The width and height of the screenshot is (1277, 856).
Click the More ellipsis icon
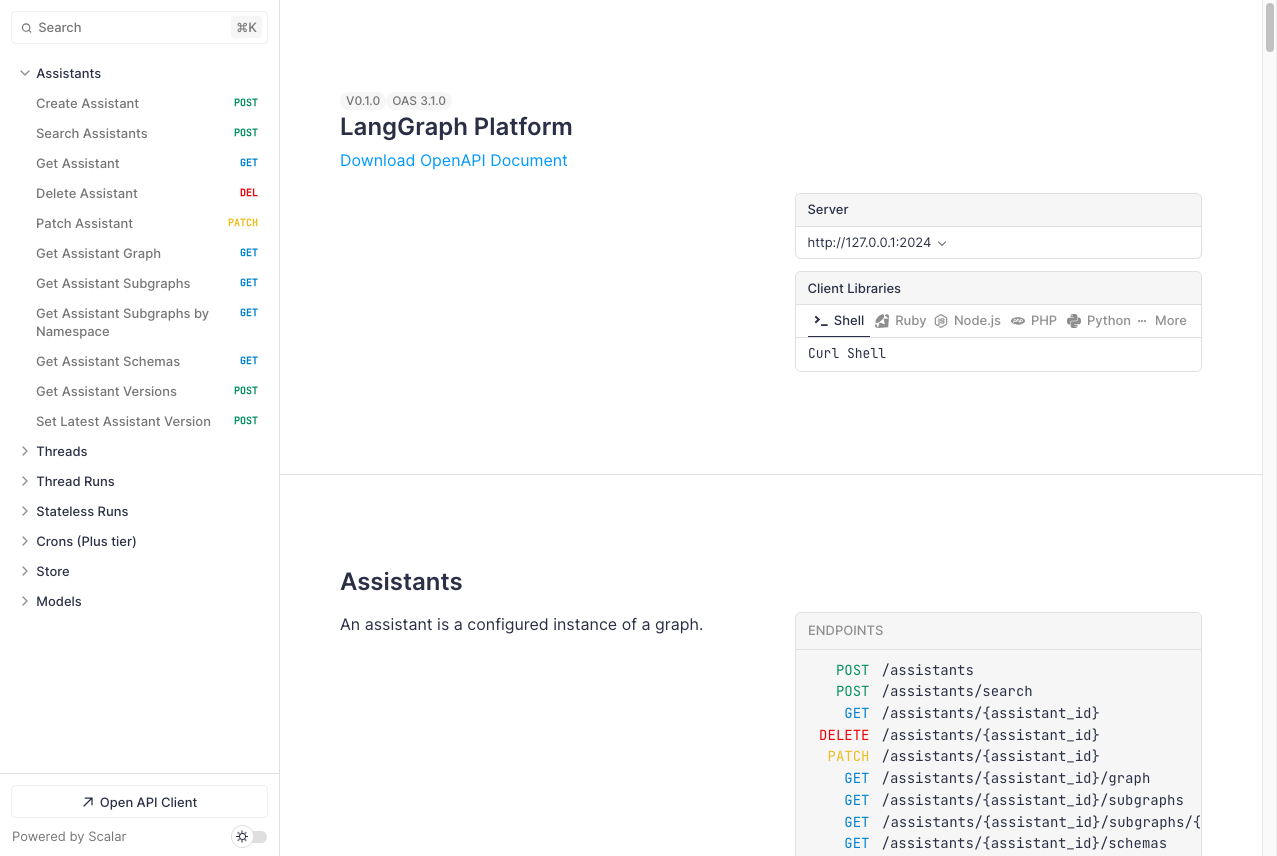tap(1142, 321)
